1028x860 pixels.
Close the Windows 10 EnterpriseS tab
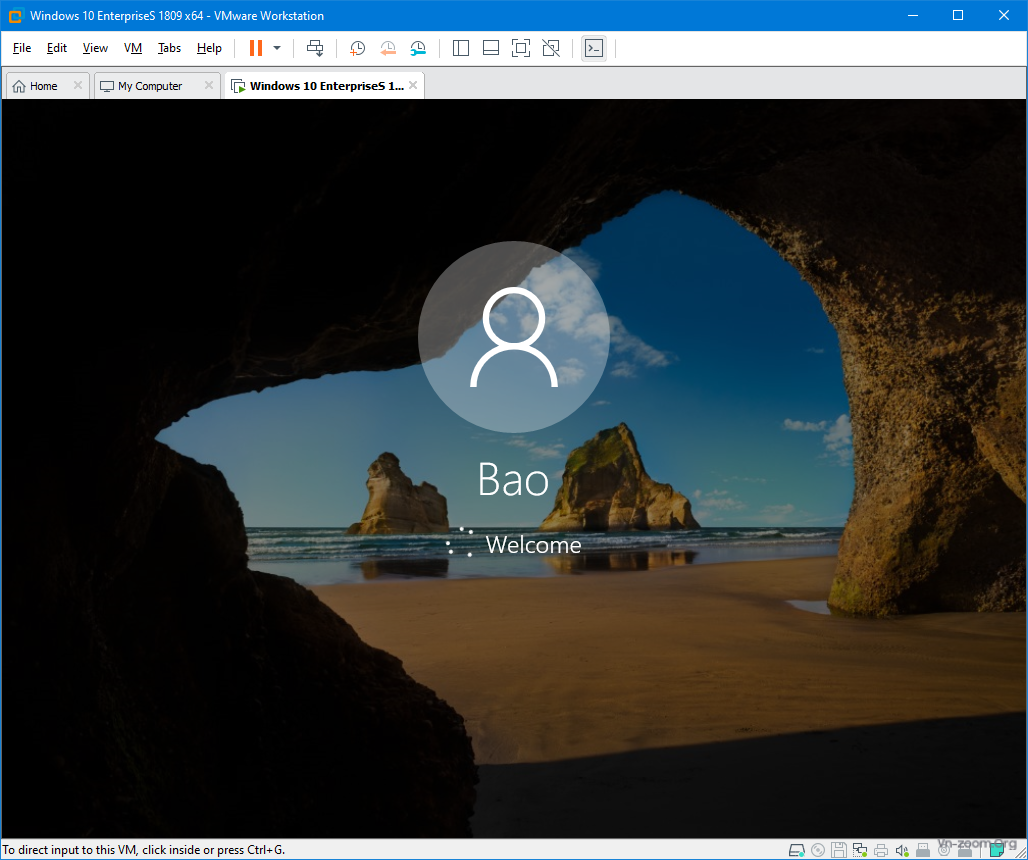point(413,85)
